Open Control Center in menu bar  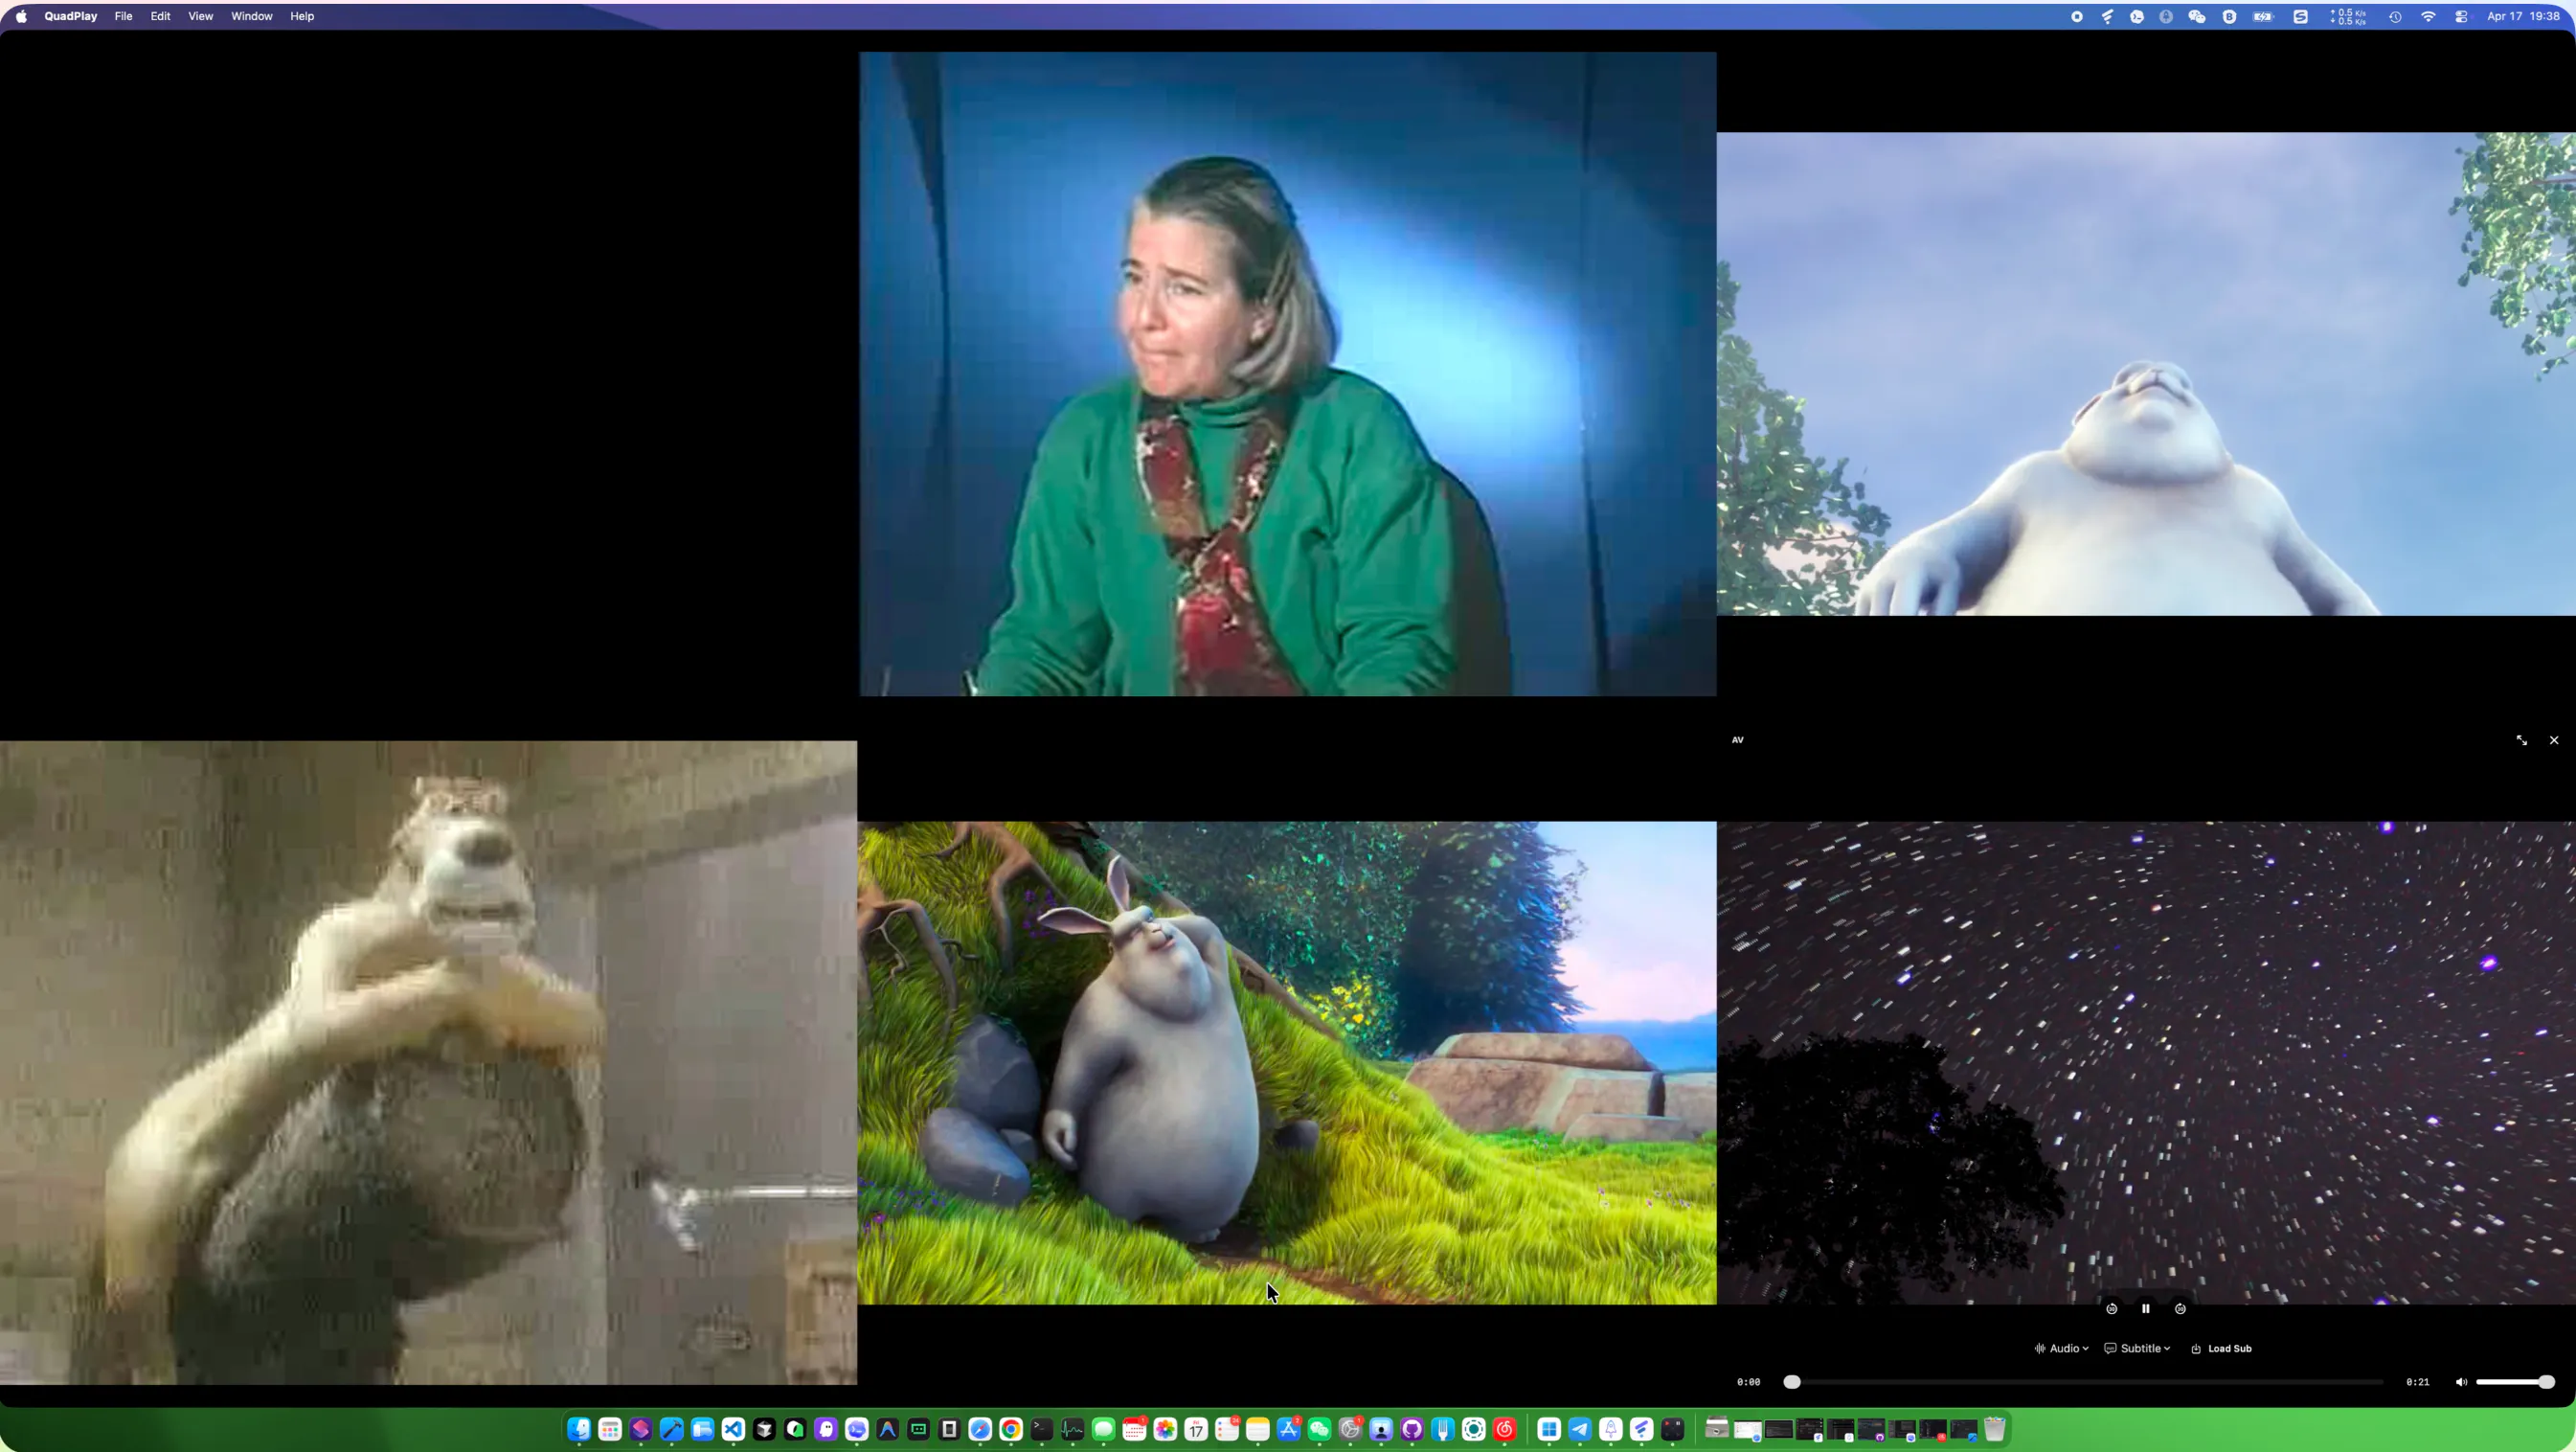[x=2461, y=16]
